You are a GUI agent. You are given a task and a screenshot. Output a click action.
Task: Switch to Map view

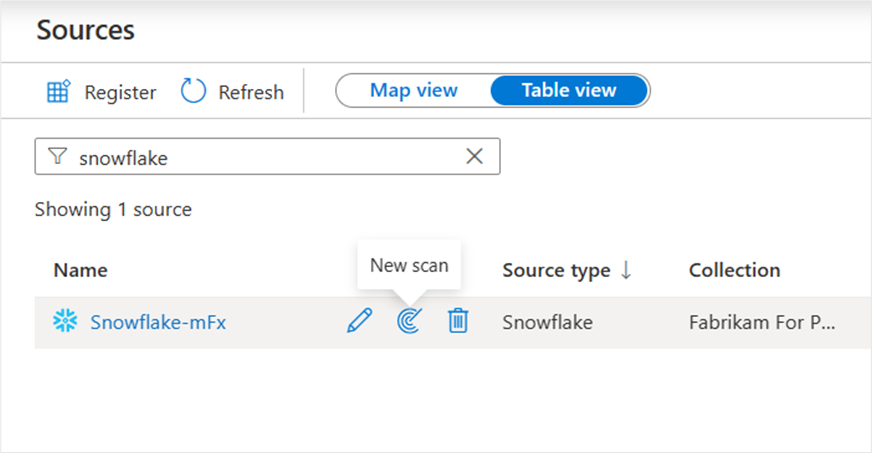413,90
